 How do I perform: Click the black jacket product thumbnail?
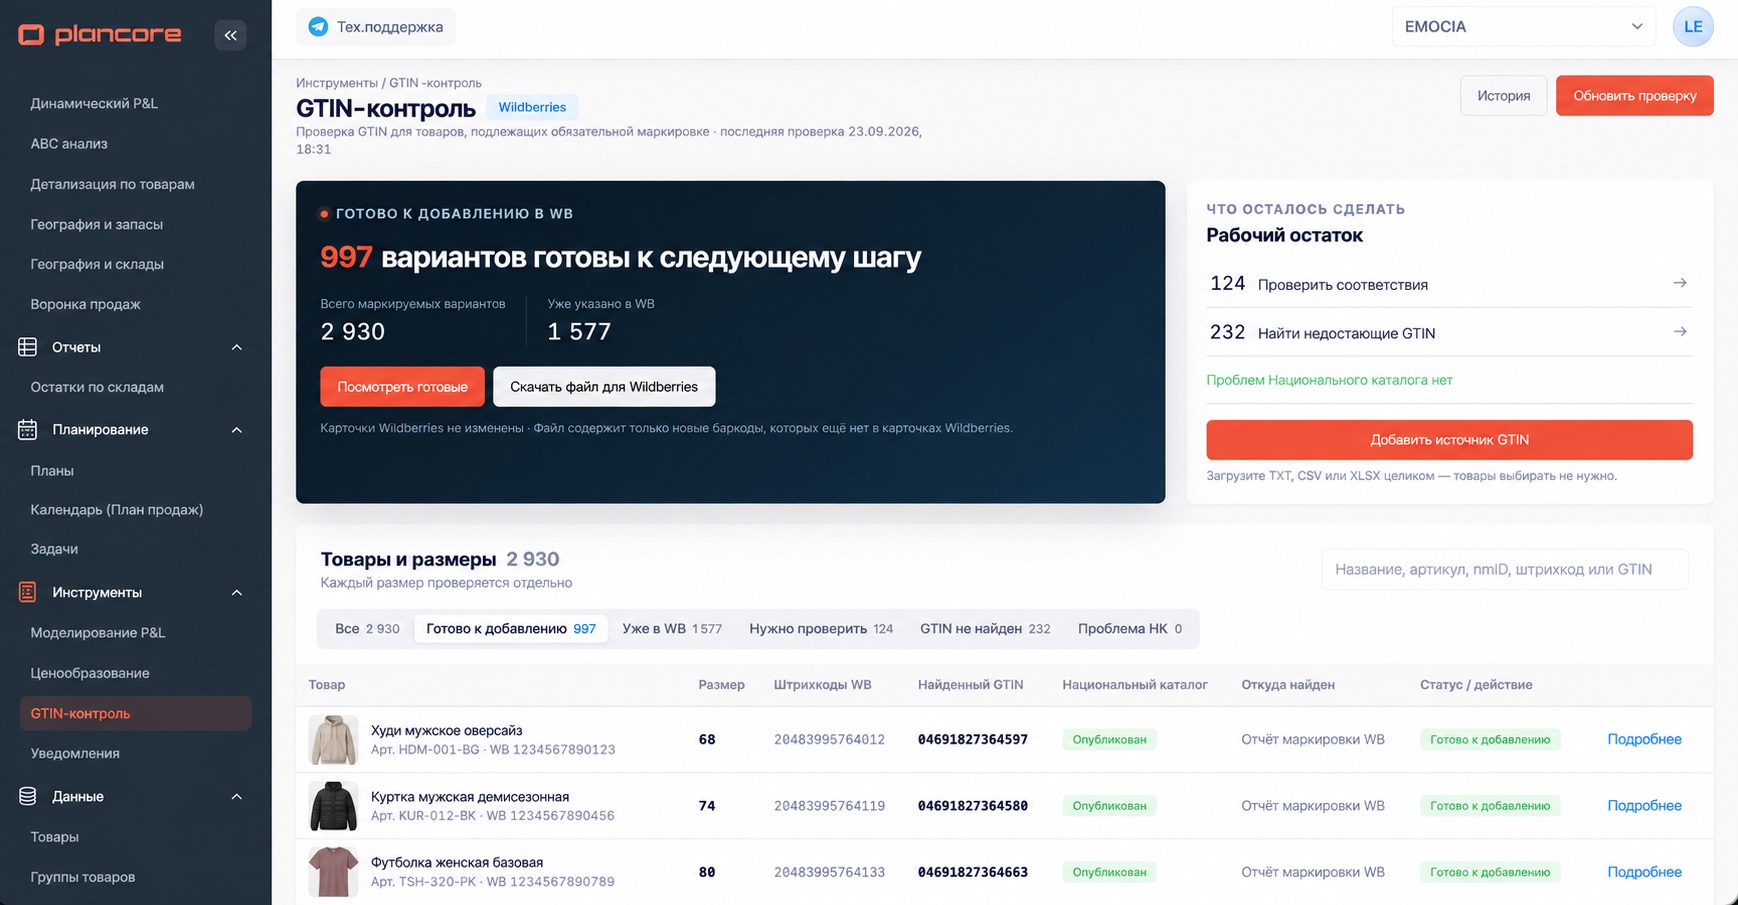pos(333,806)
